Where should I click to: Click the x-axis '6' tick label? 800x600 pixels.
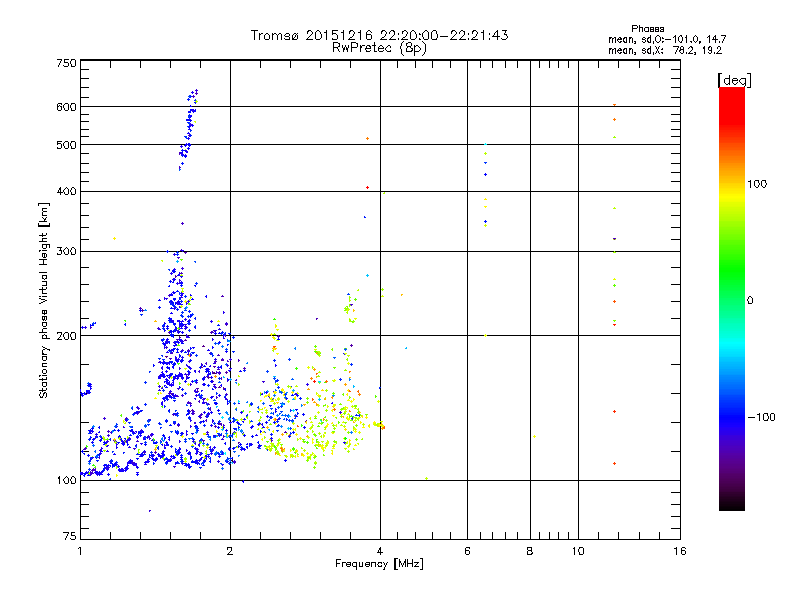coord(467,551)
